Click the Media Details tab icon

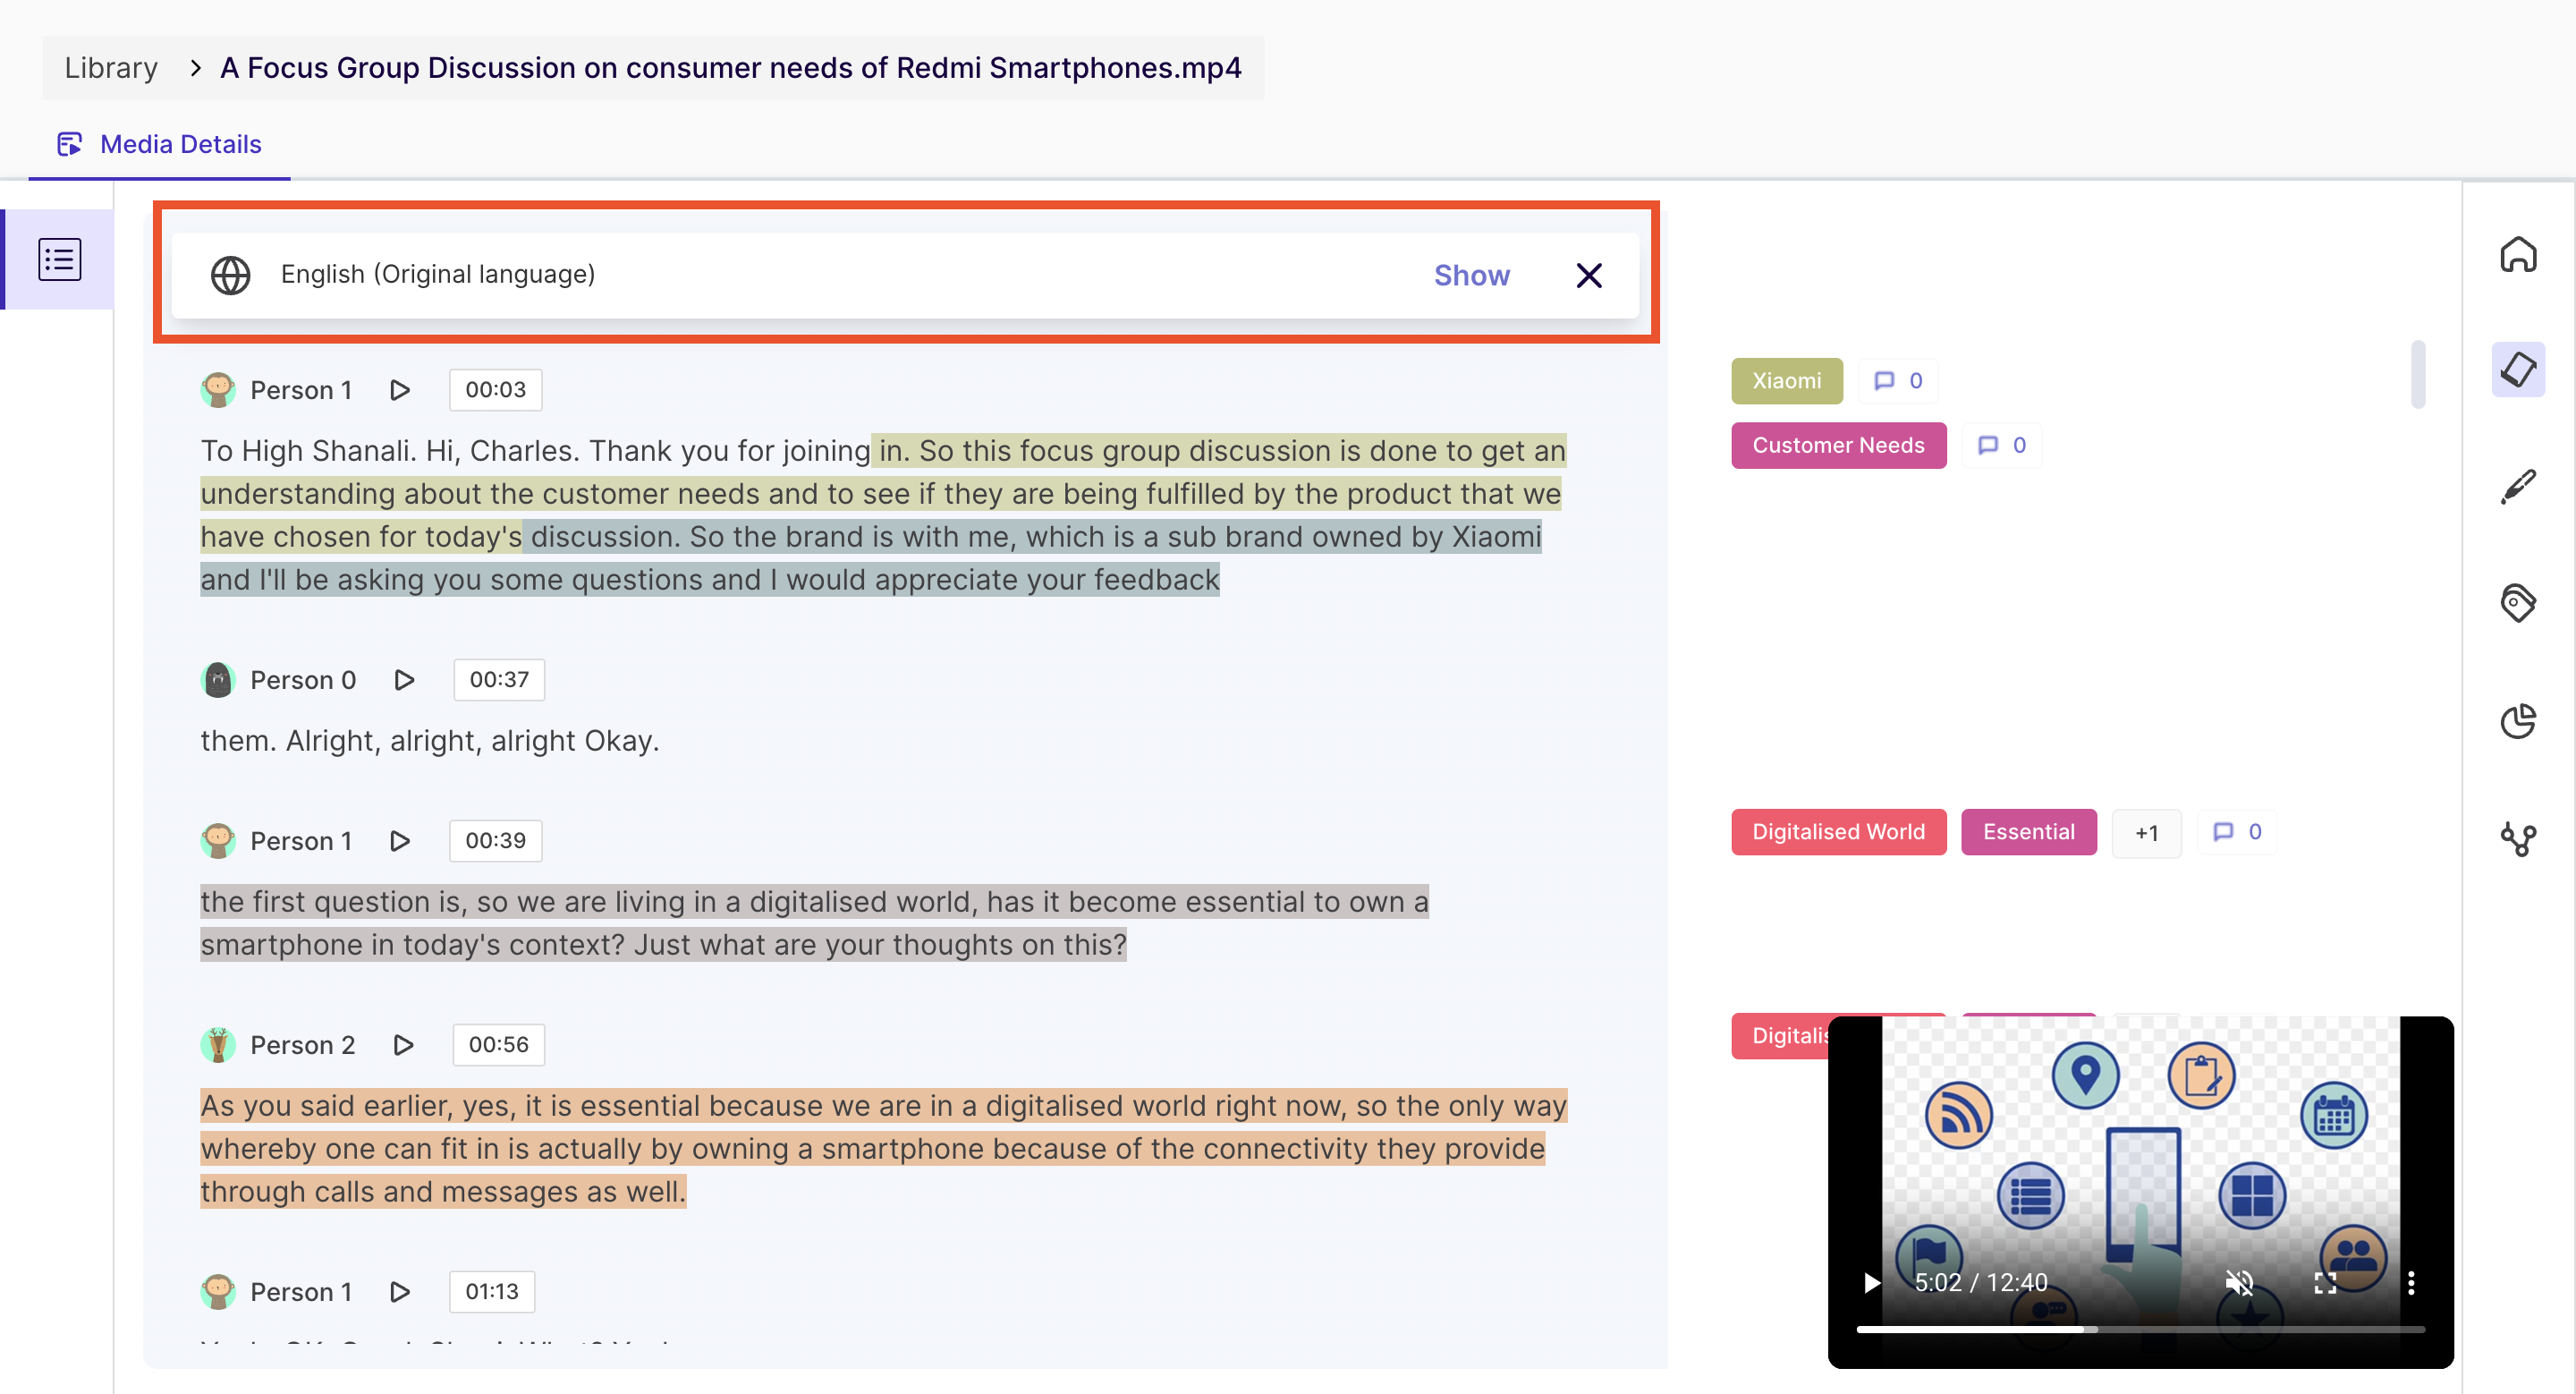69,145
